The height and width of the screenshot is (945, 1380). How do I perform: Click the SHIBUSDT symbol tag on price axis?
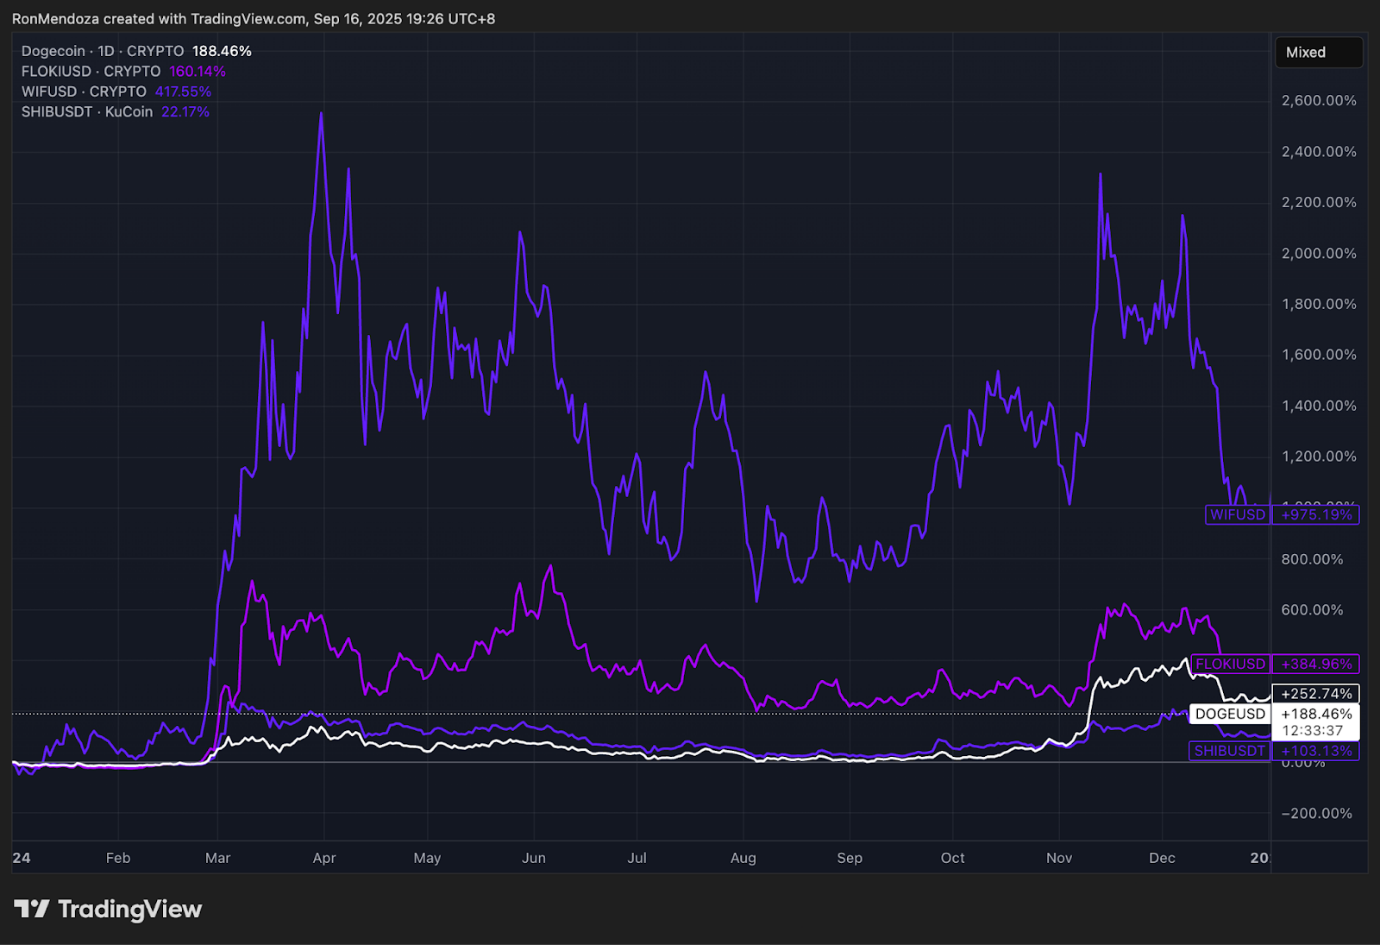pyautogui.click(x=1229, y=751)
